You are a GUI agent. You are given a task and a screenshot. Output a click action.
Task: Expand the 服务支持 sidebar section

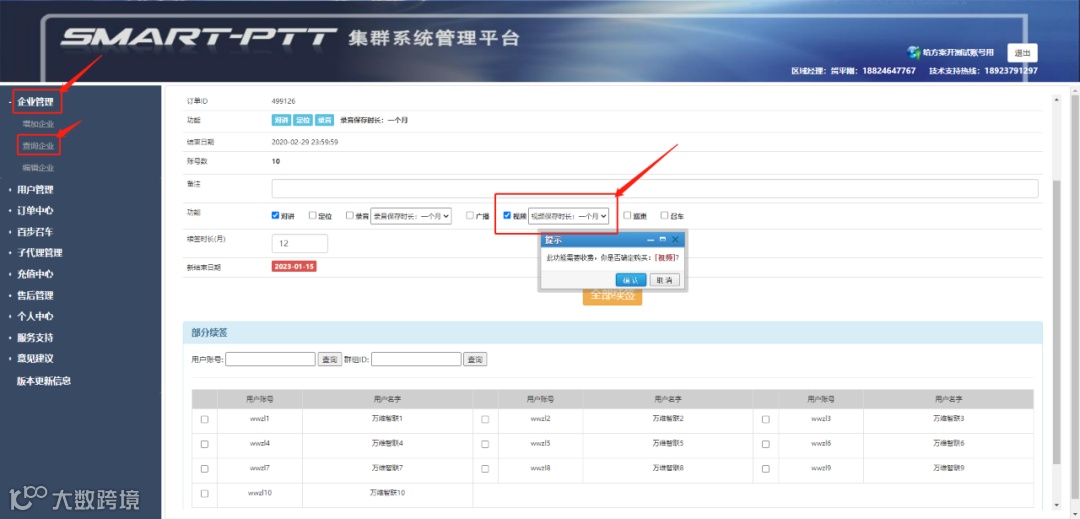coord(35,338)
